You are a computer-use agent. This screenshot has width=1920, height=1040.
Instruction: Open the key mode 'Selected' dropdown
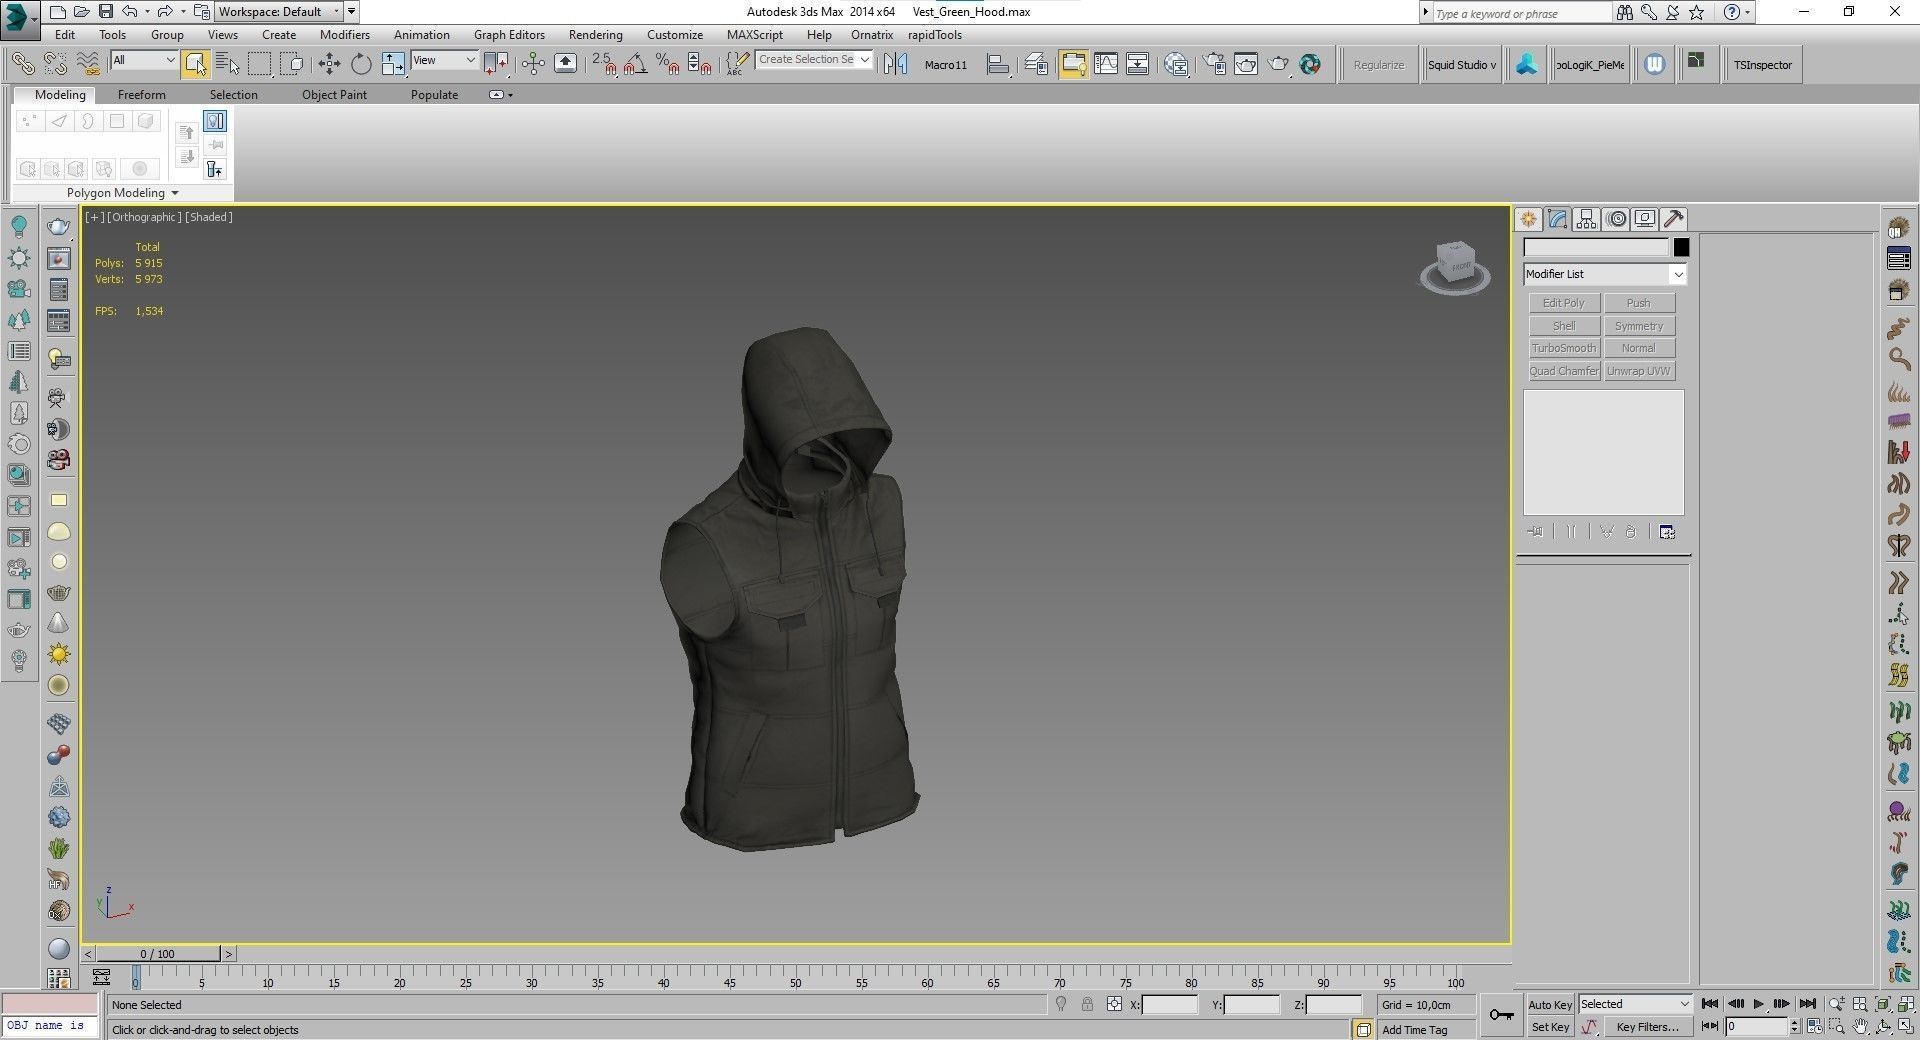[x=1635, y=1004]
